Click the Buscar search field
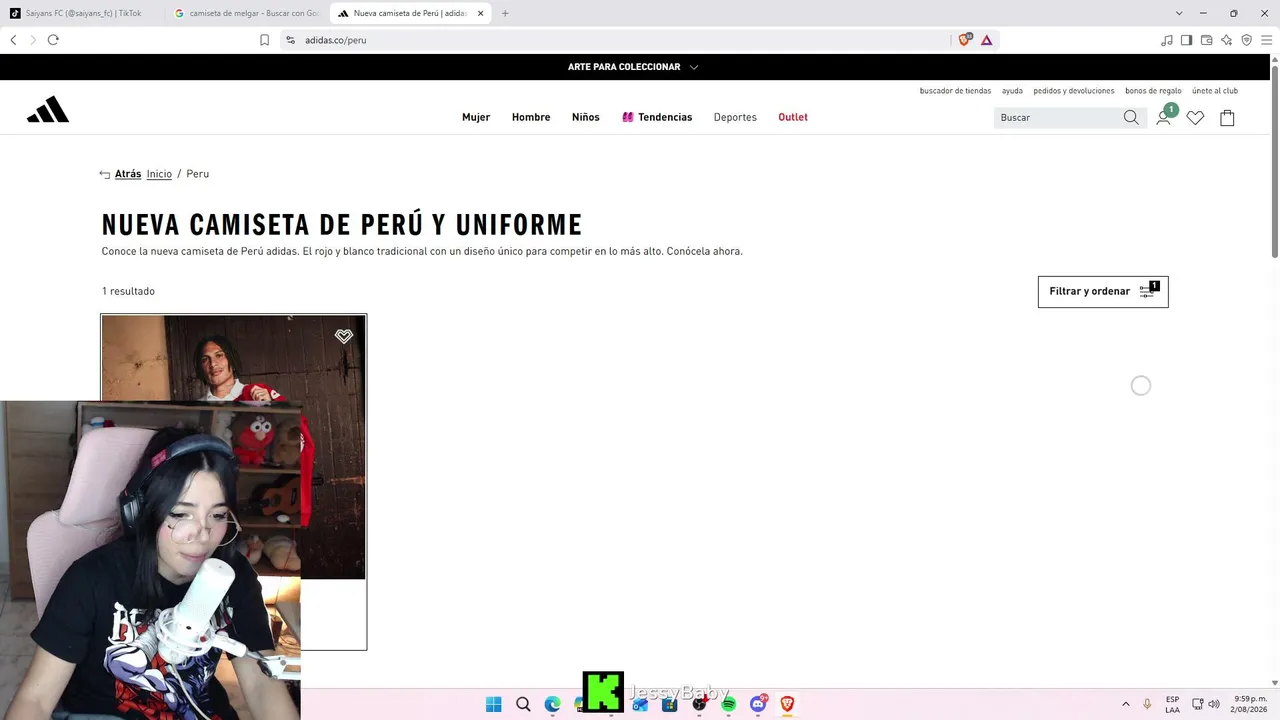This screenshot has width=1280, height=720. tap(1058, 117)
